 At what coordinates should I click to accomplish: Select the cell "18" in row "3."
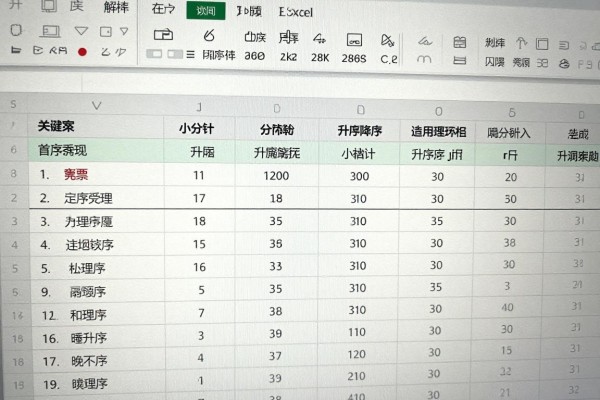pos(199,221)
